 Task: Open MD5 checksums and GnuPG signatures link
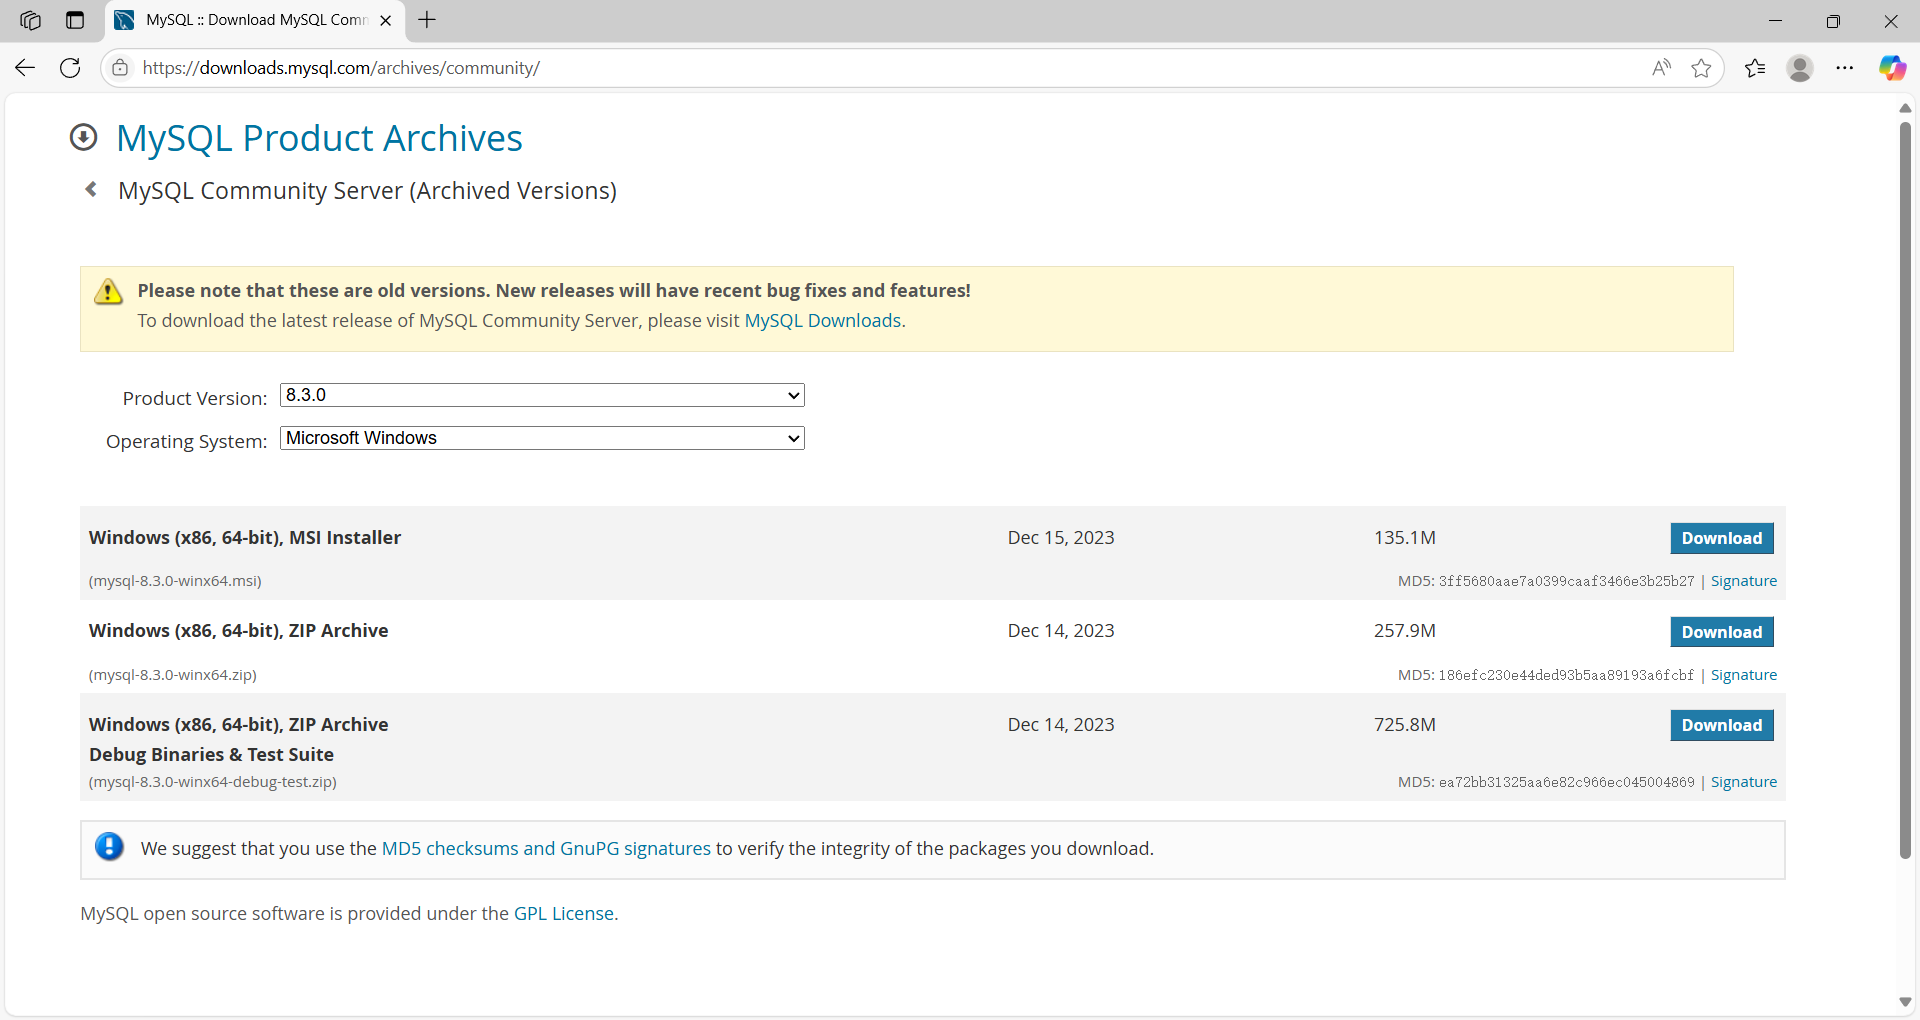pos(546,848)
